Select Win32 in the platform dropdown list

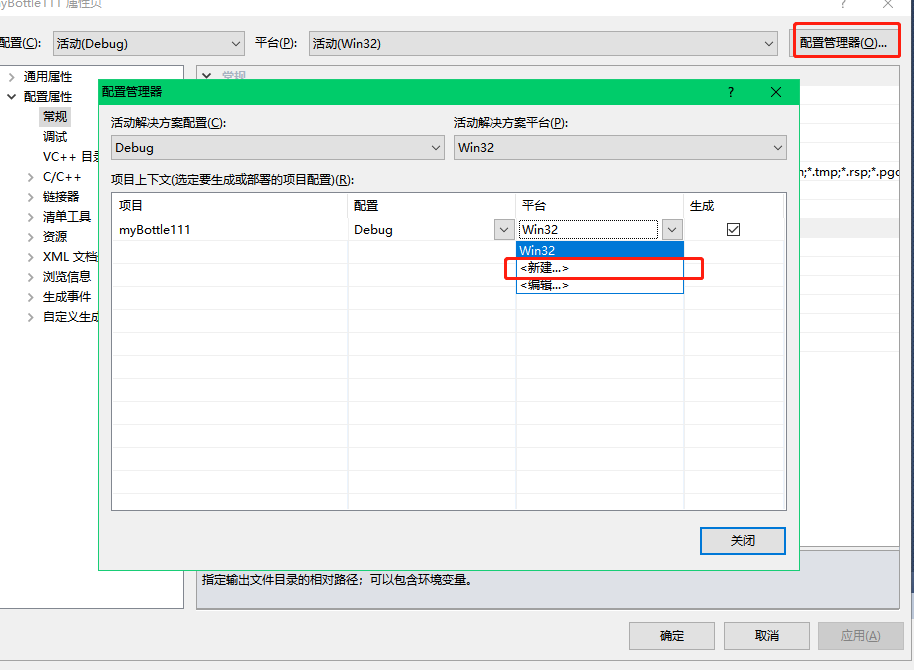(x=600, y=250)
